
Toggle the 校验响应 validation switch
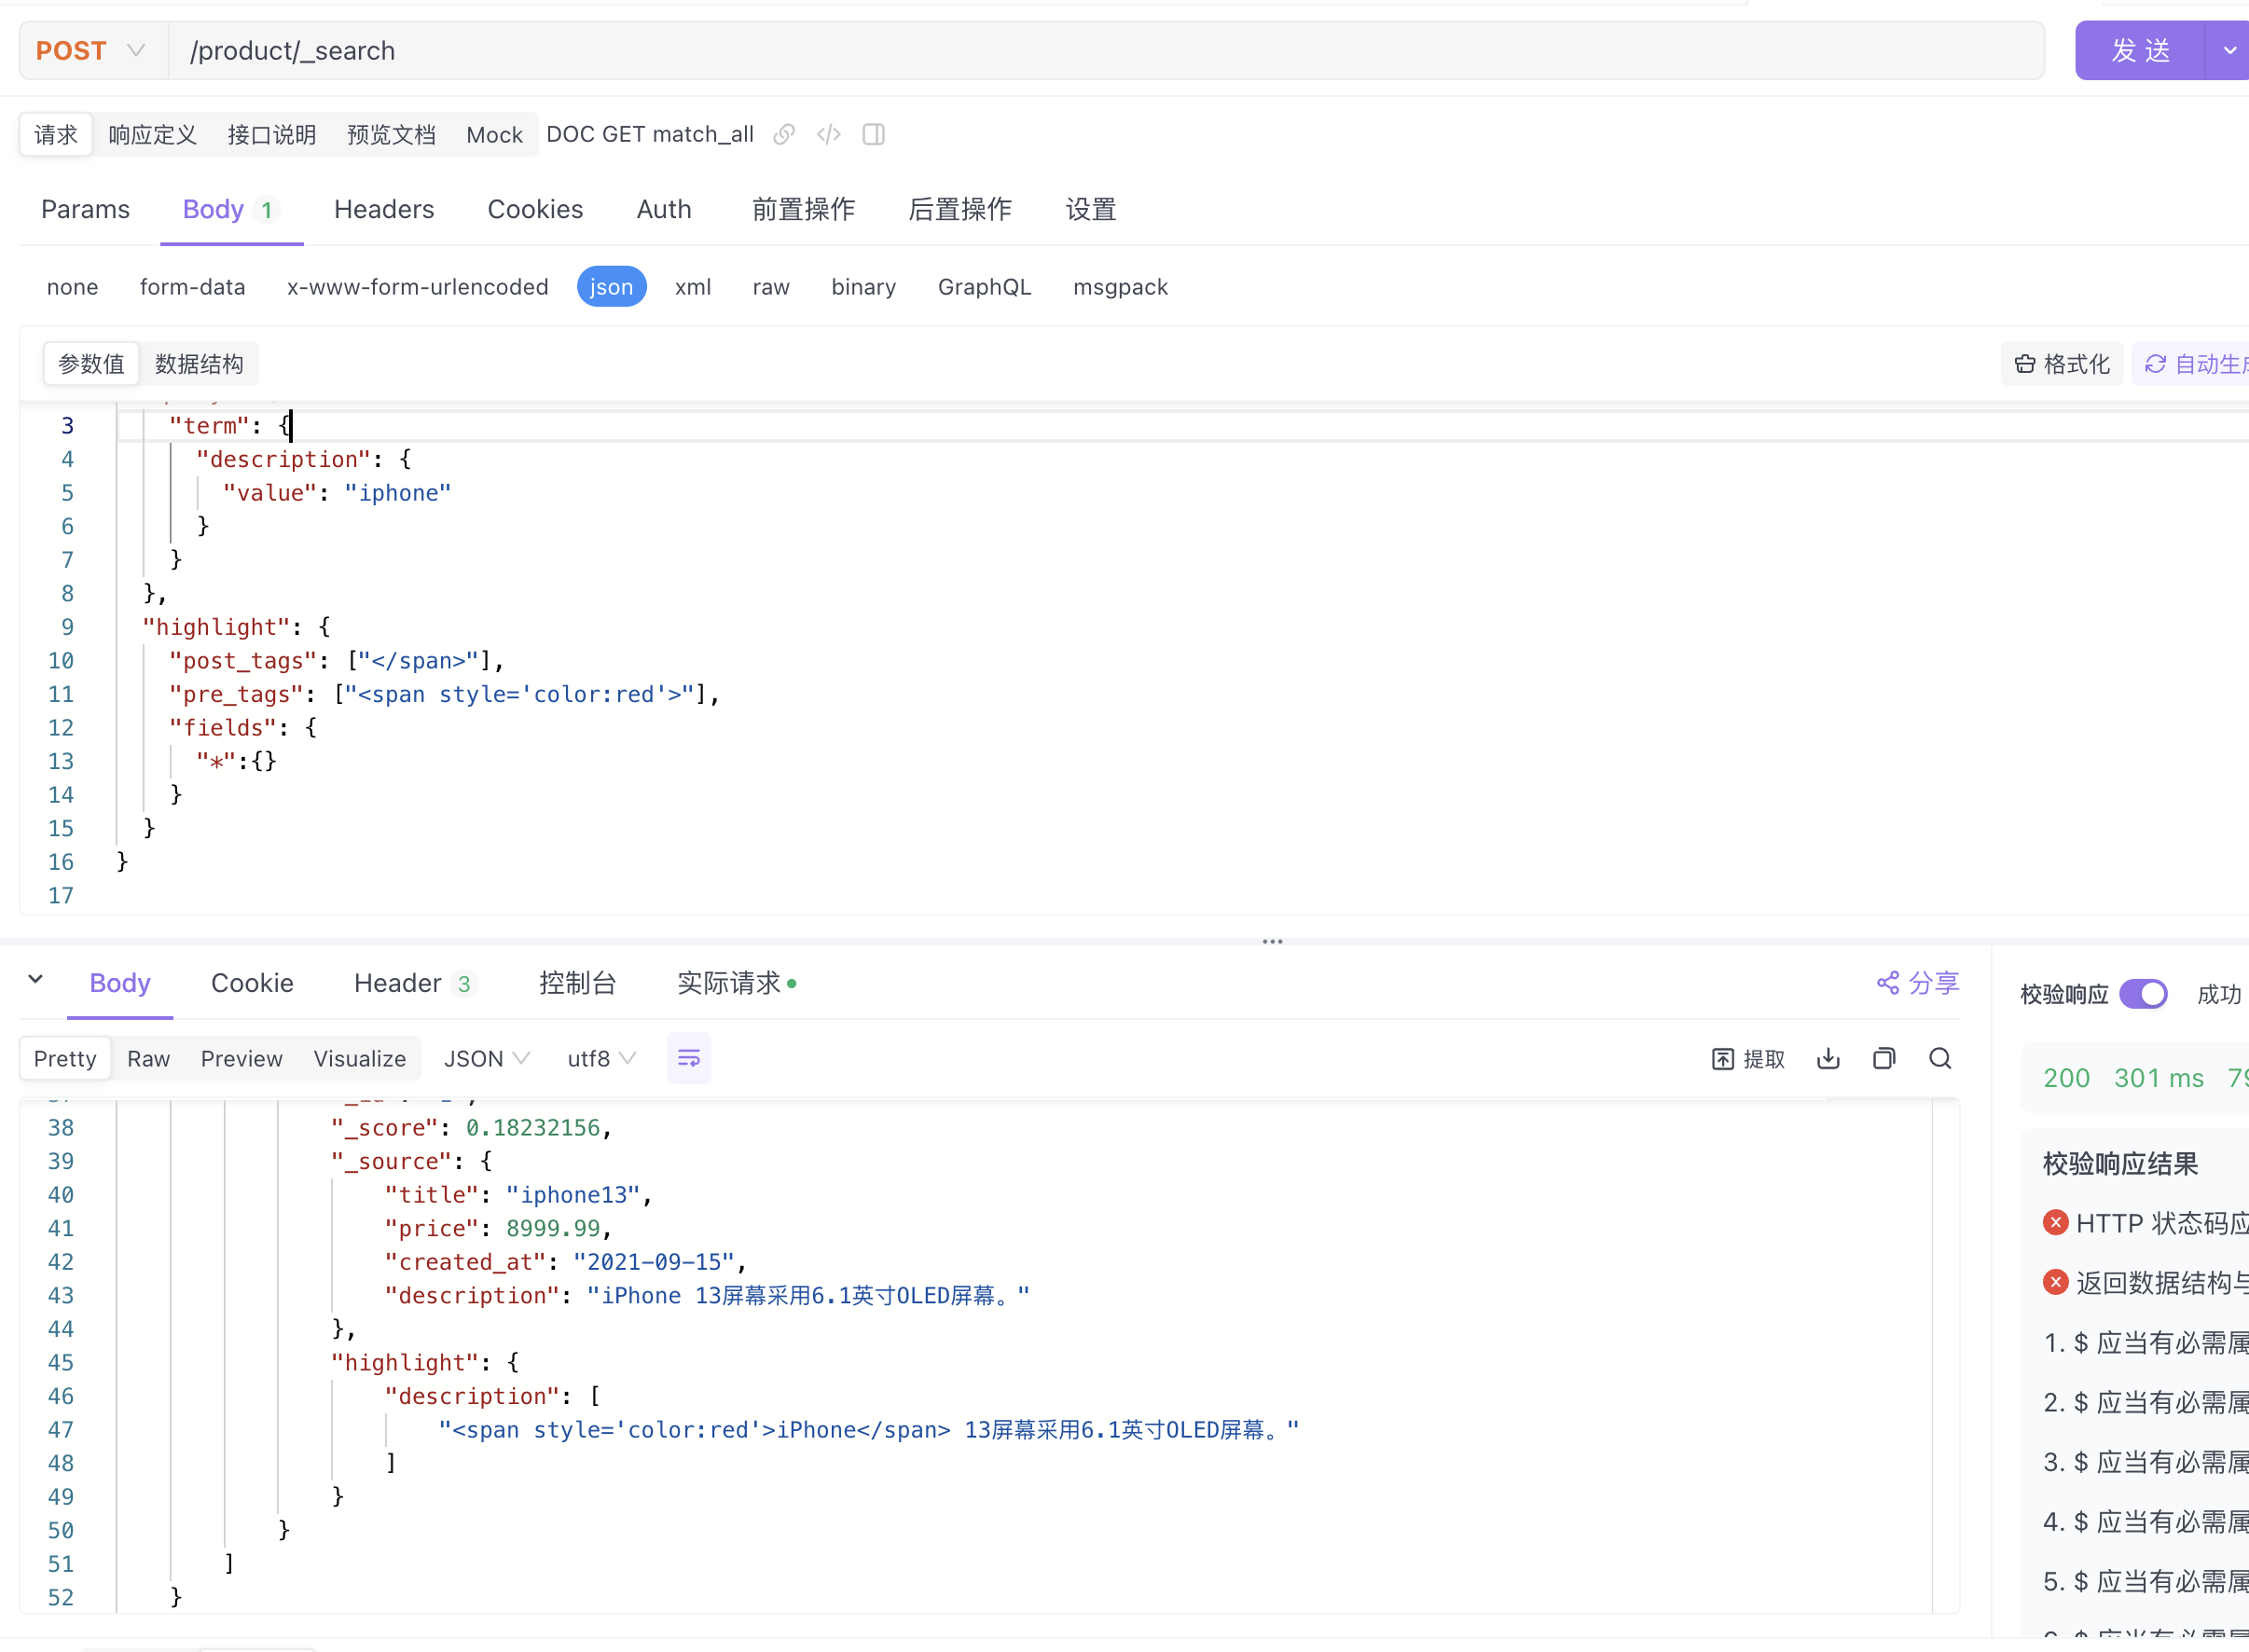point(2143,994)
